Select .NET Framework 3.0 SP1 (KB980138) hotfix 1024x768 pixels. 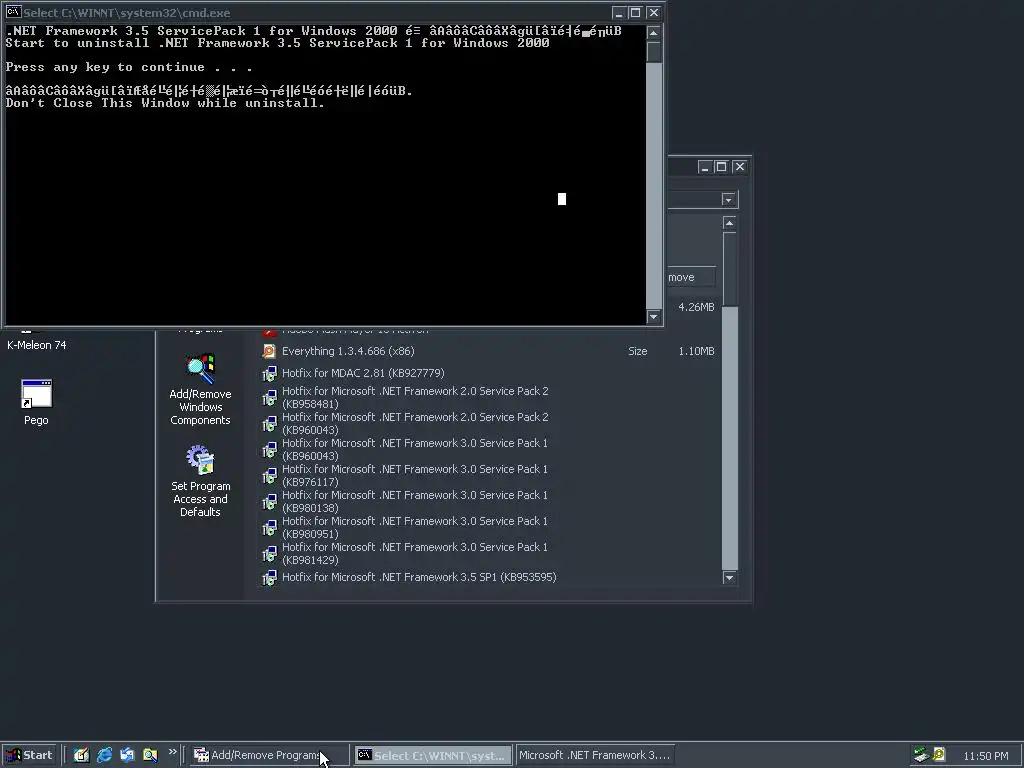pyautogui.click(x=415, y=502)
